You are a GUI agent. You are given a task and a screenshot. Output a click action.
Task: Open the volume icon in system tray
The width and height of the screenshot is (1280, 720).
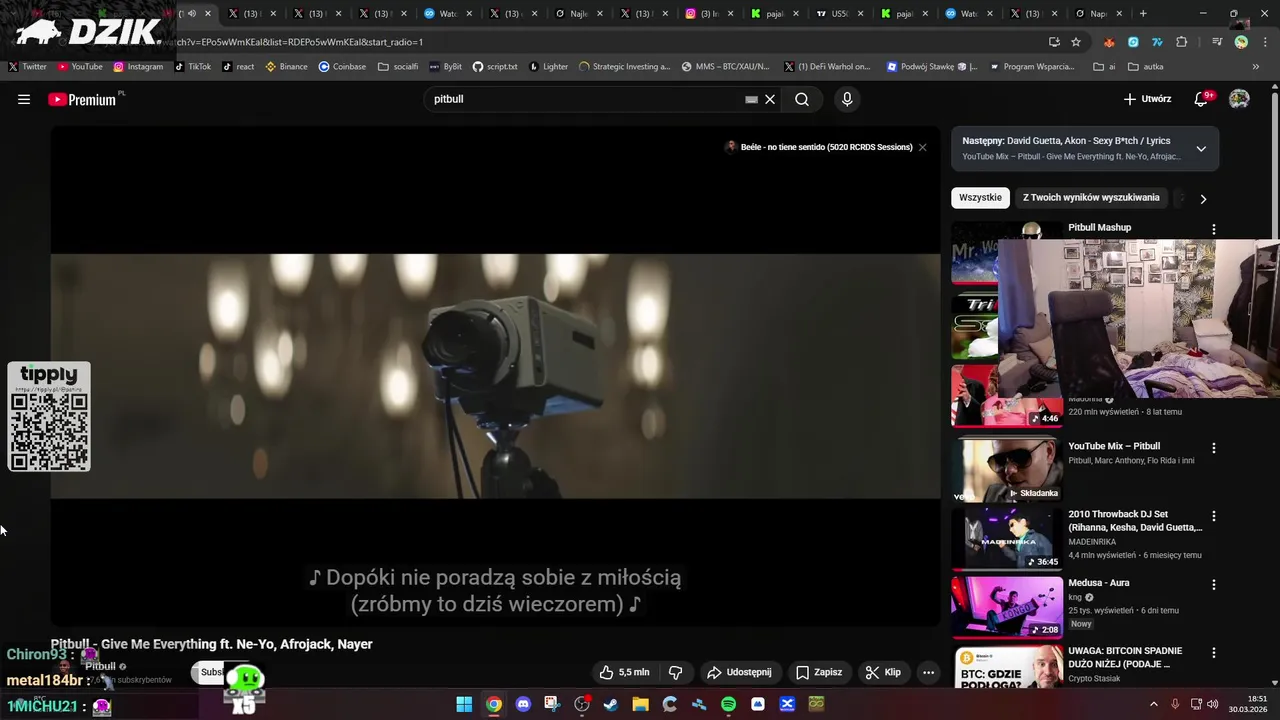tap(1214, 704)
